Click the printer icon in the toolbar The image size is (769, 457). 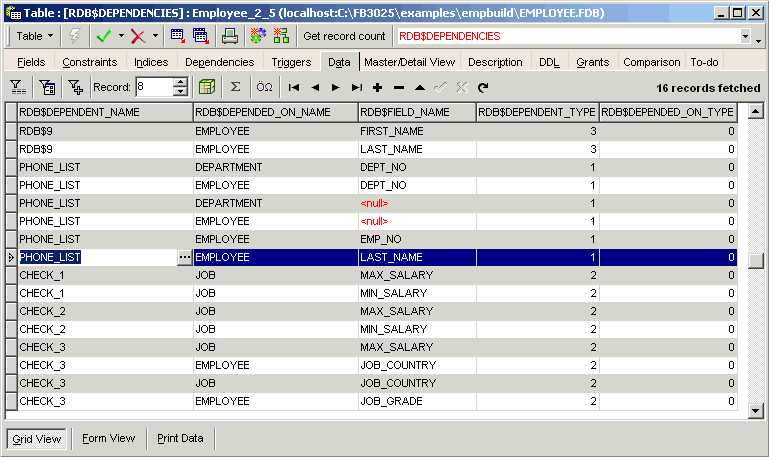[x=229, y=36]
